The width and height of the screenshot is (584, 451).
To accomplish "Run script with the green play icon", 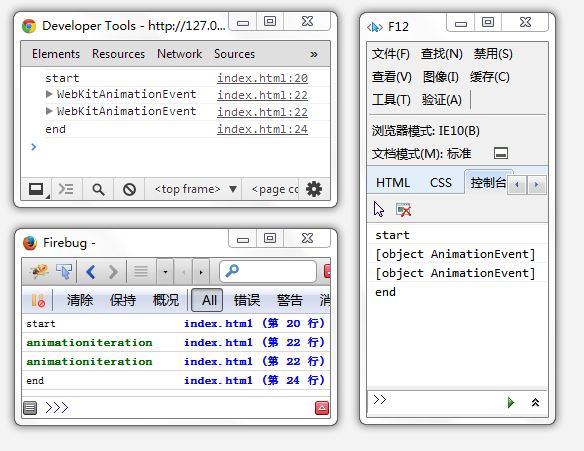I will click(x=511, y=402).
